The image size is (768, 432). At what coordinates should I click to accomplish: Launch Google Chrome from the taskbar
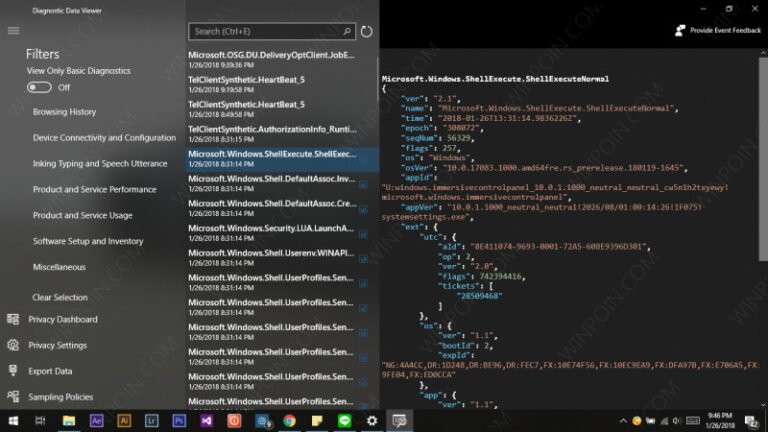290,421
